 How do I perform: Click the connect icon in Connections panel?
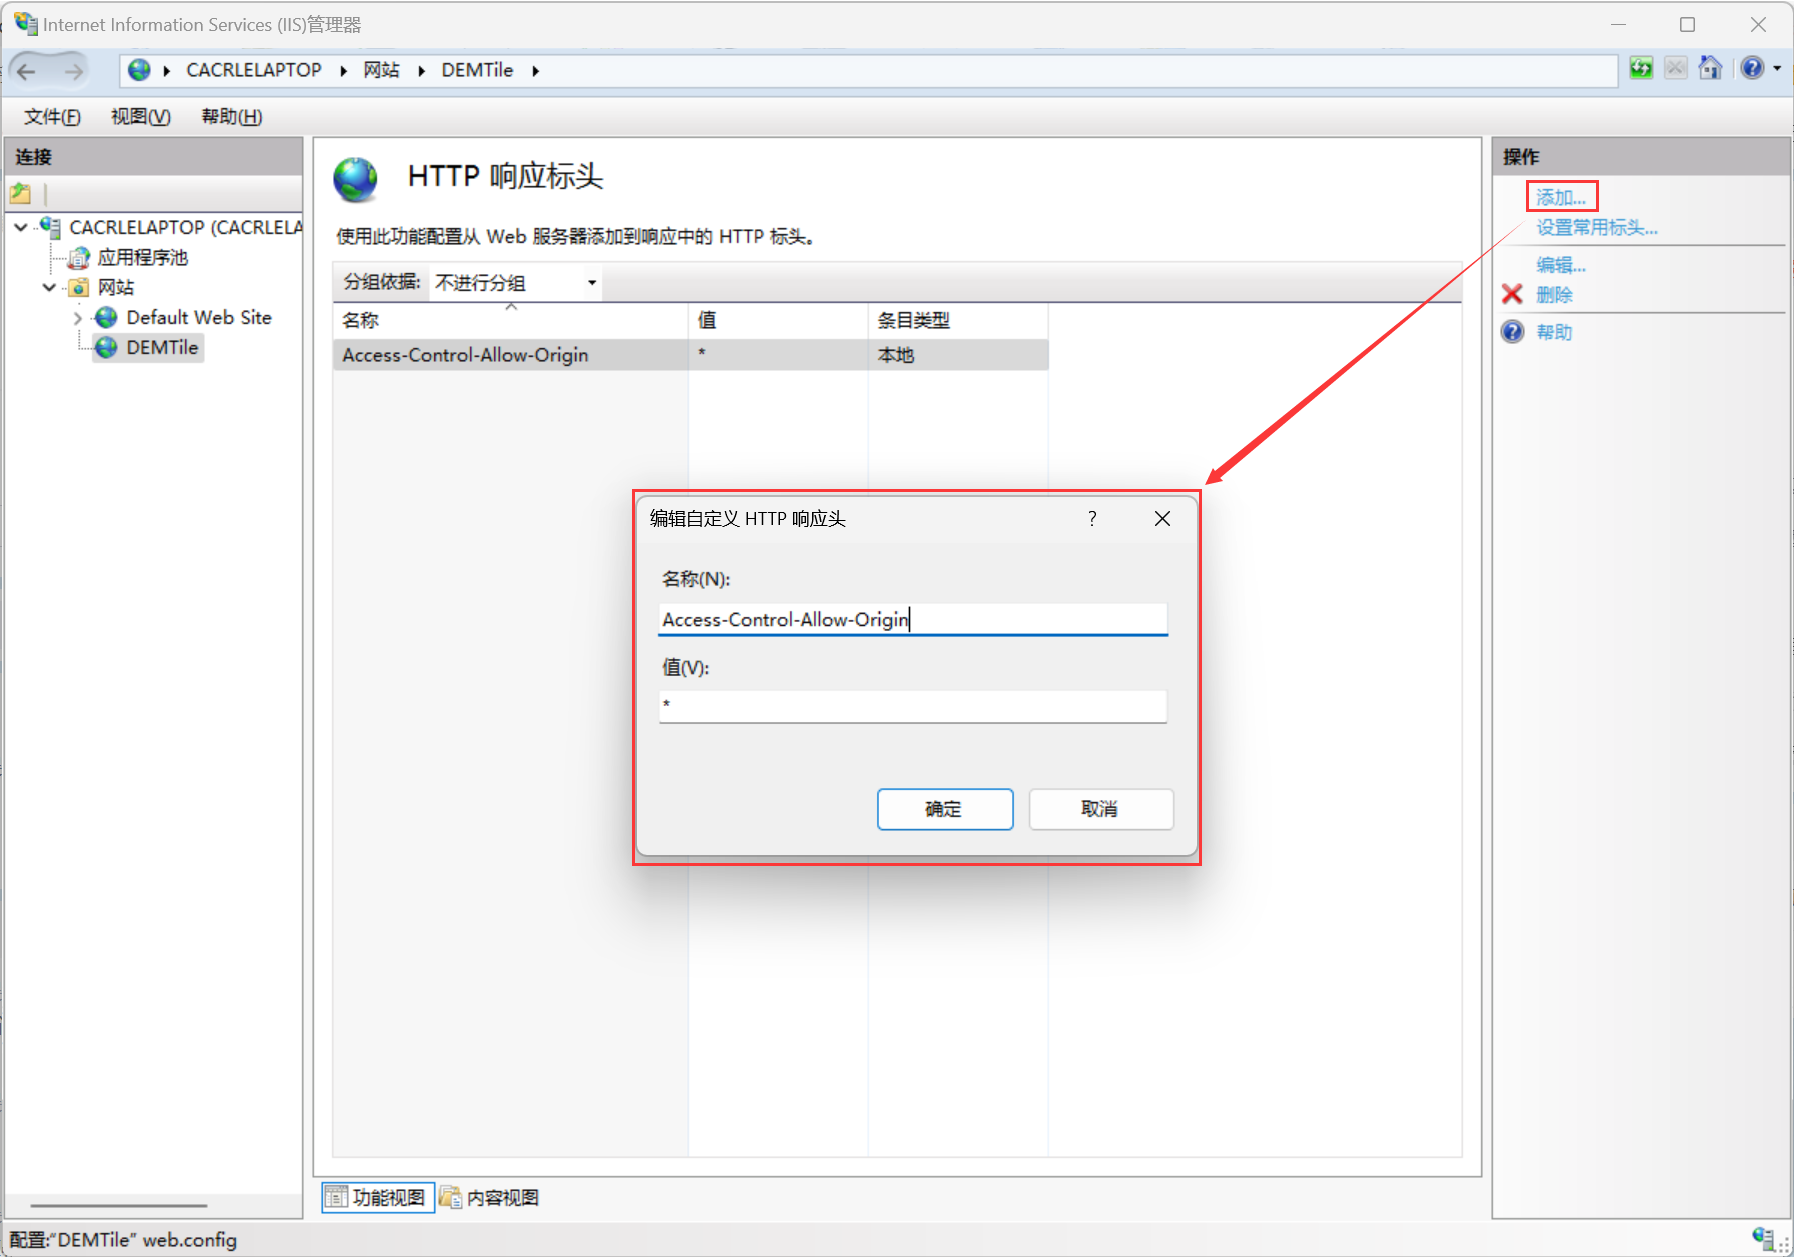(21, 193)
